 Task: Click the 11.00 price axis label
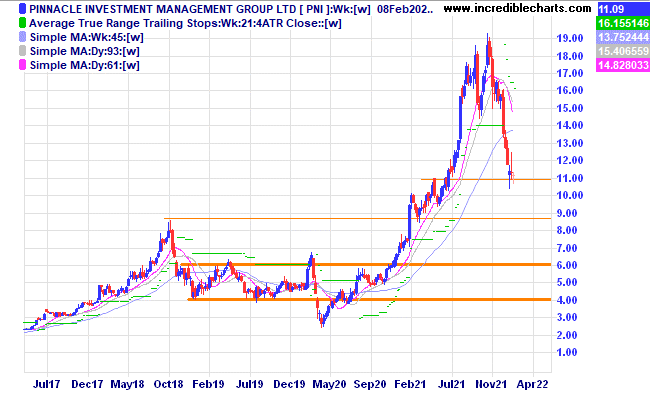pyautogui.click(x=570, y=178)
